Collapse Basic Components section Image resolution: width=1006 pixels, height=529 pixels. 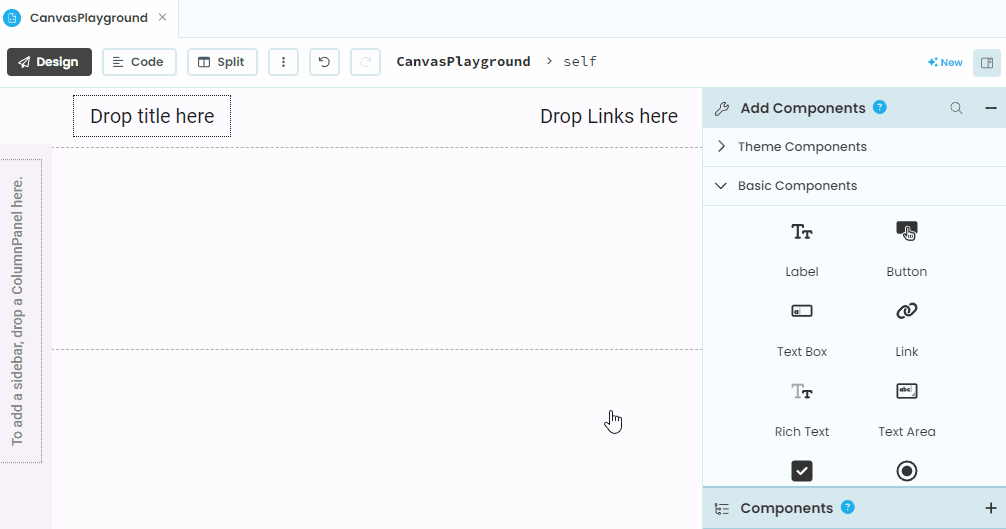coord(855,186)
